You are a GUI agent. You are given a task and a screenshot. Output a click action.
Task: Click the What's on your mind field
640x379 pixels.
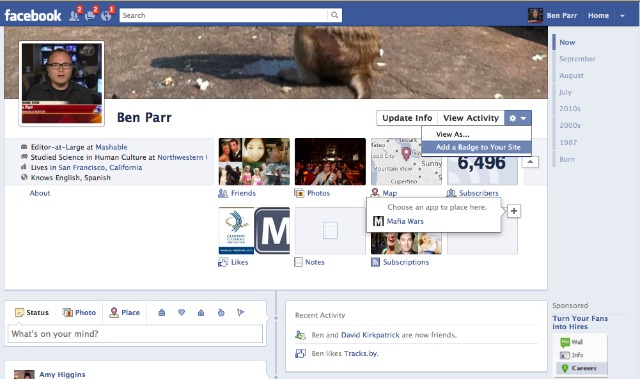click(135, 334)
